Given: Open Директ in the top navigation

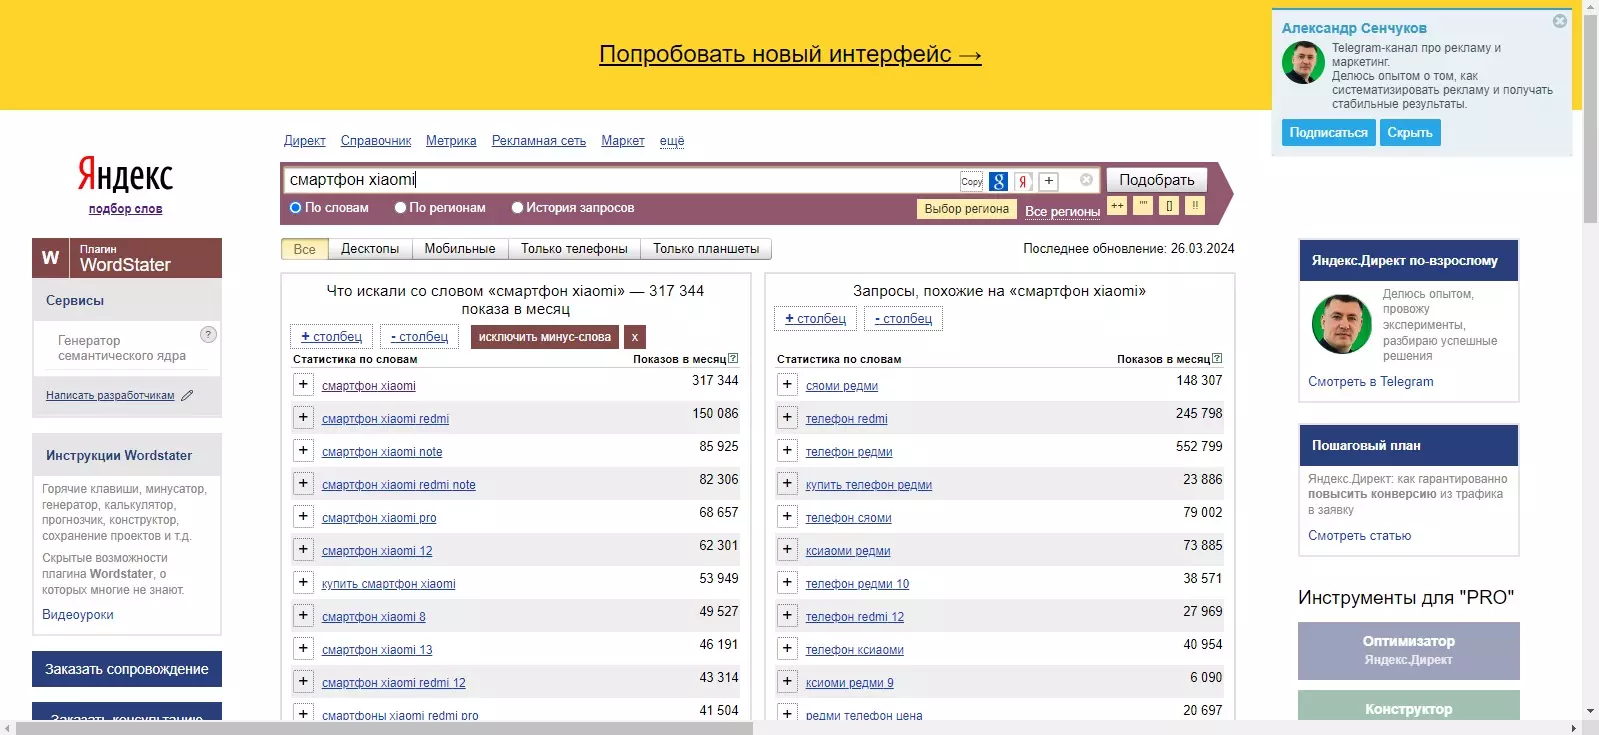Looking at the screenshot, I should click(305, 141).
